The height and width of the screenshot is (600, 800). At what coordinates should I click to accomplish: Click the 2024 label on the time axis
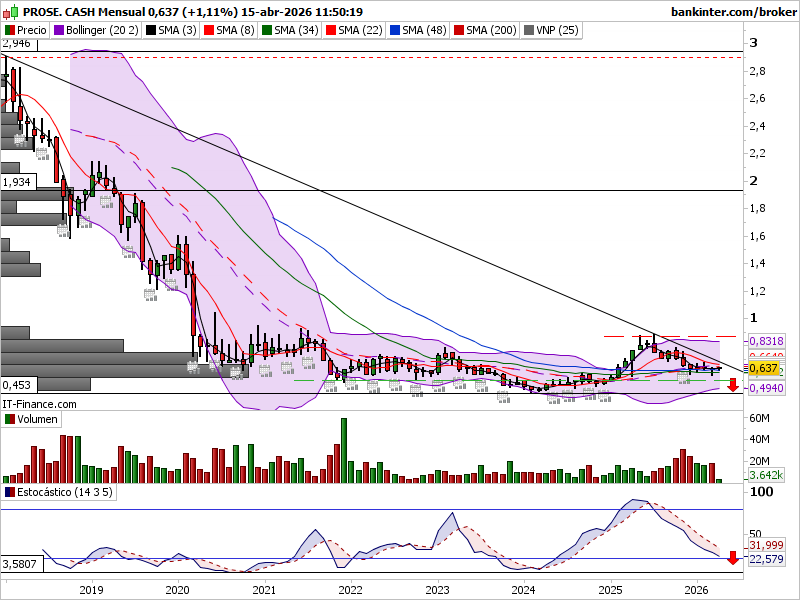(523, 590)
